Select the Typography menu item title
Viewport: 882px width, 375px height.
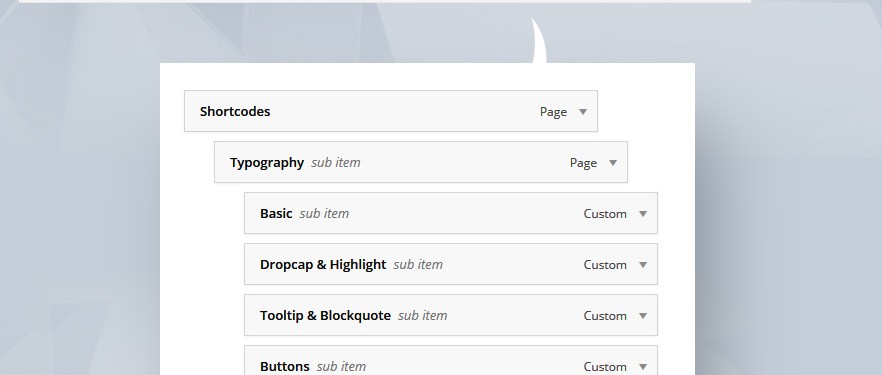[x=267, y=162]
